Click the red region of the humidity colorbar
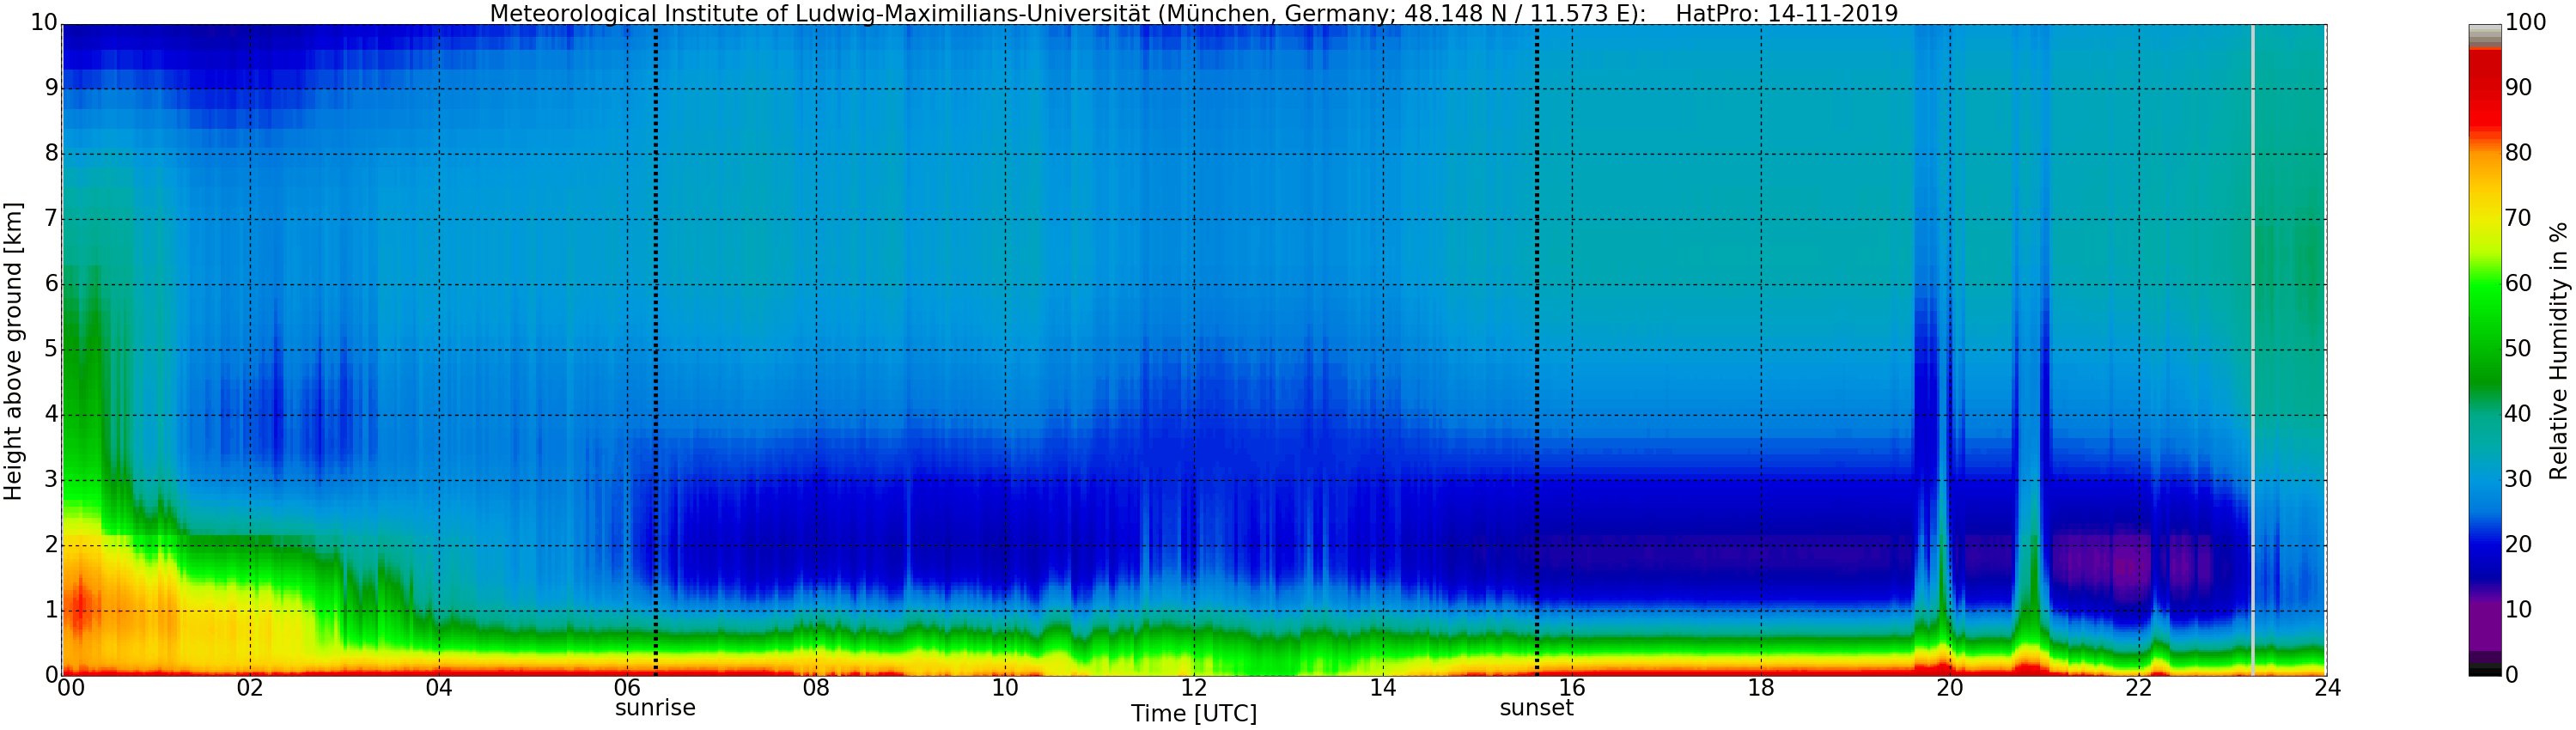Screen dimensions: 2576x730 click(x=2484, y=90)
